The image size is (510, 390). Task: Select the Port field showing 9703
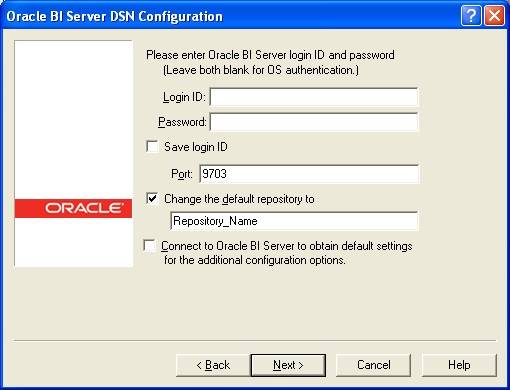click(309, 174)
